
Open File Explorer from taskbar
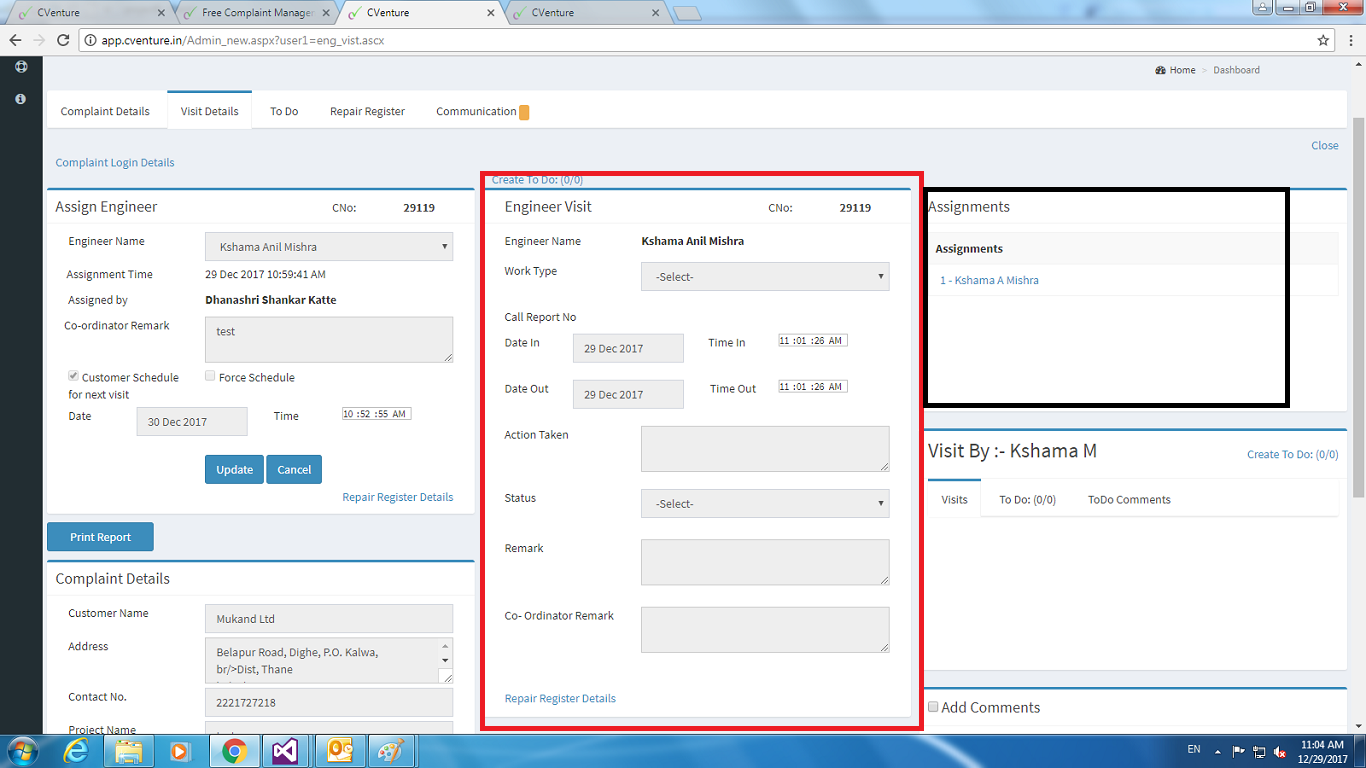[x=129, y=750]
